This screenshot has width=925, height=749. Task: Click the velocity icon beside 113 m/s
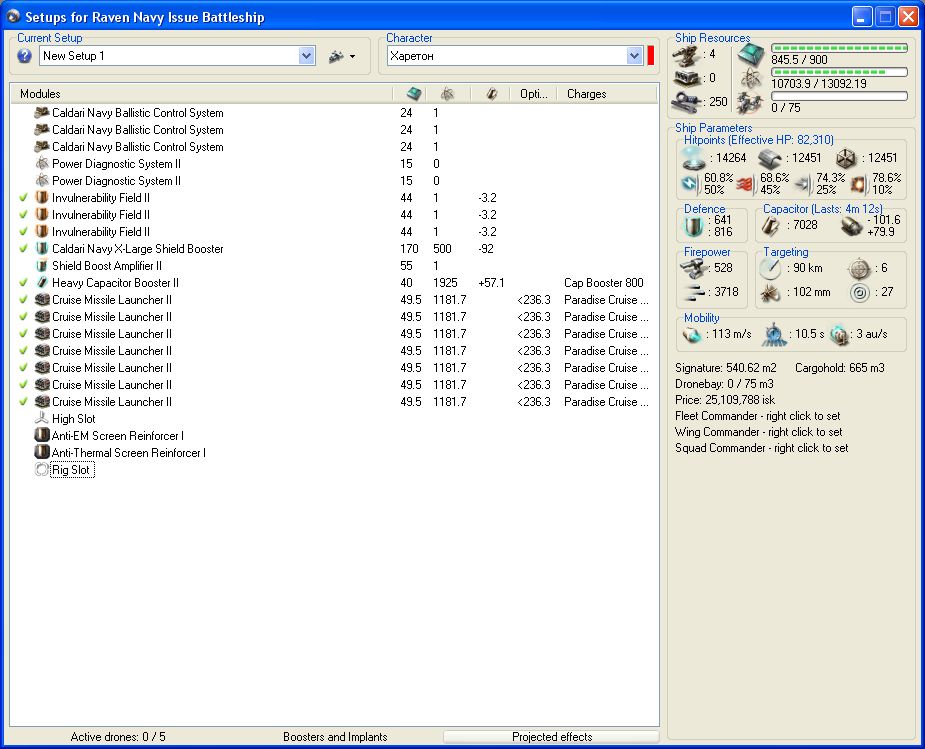(691, 334)
